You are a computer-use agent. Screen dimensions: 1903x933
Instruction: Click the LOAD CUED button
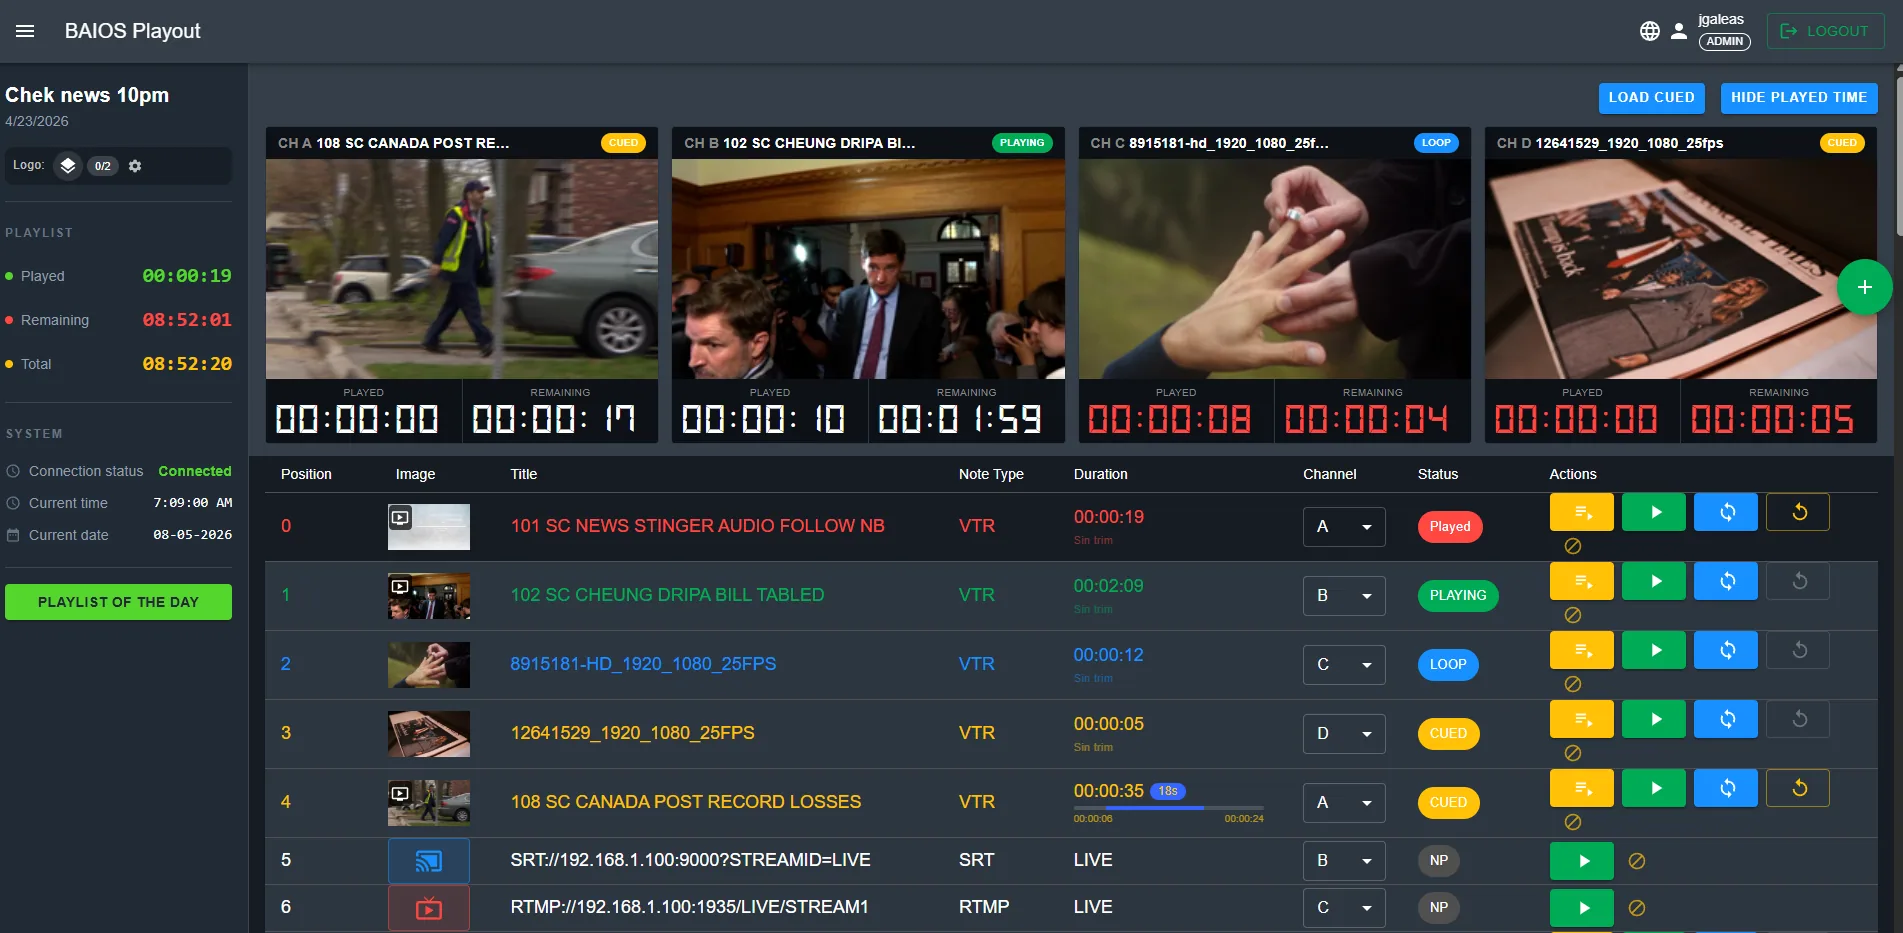tap(1651, 98)
